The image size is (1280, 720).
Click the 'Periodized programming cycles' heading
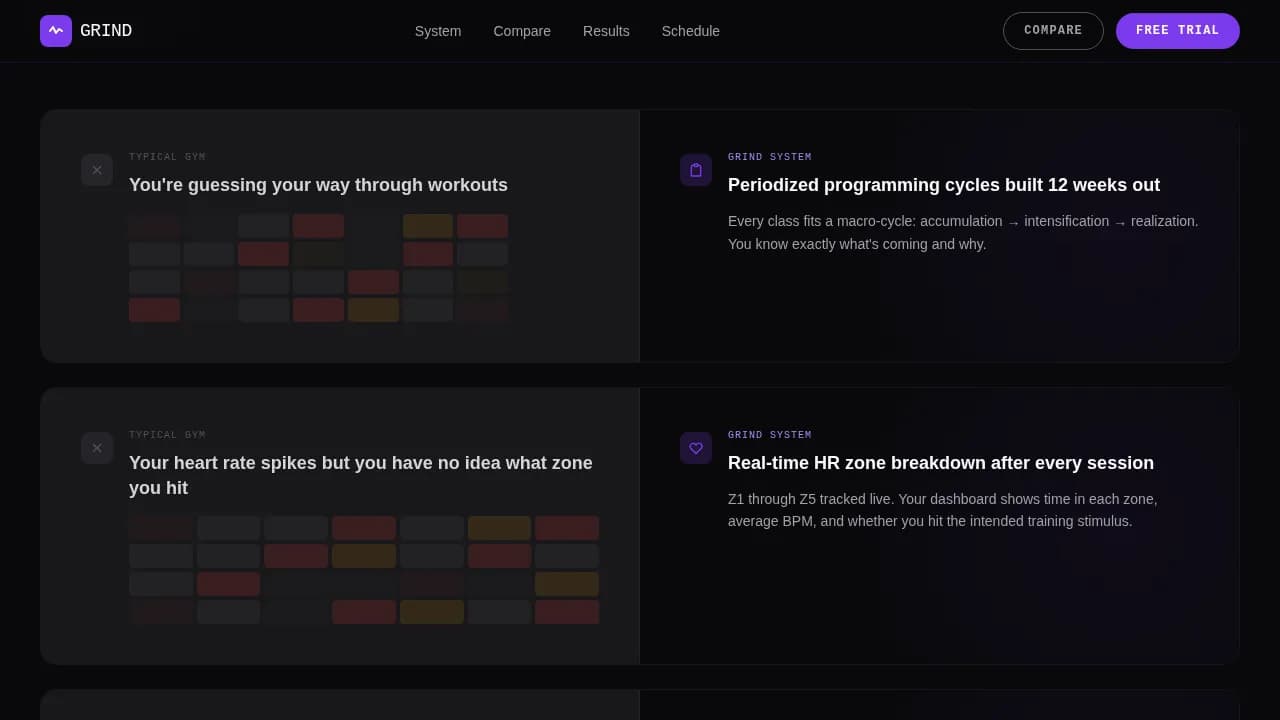click(x=943, y=185)
